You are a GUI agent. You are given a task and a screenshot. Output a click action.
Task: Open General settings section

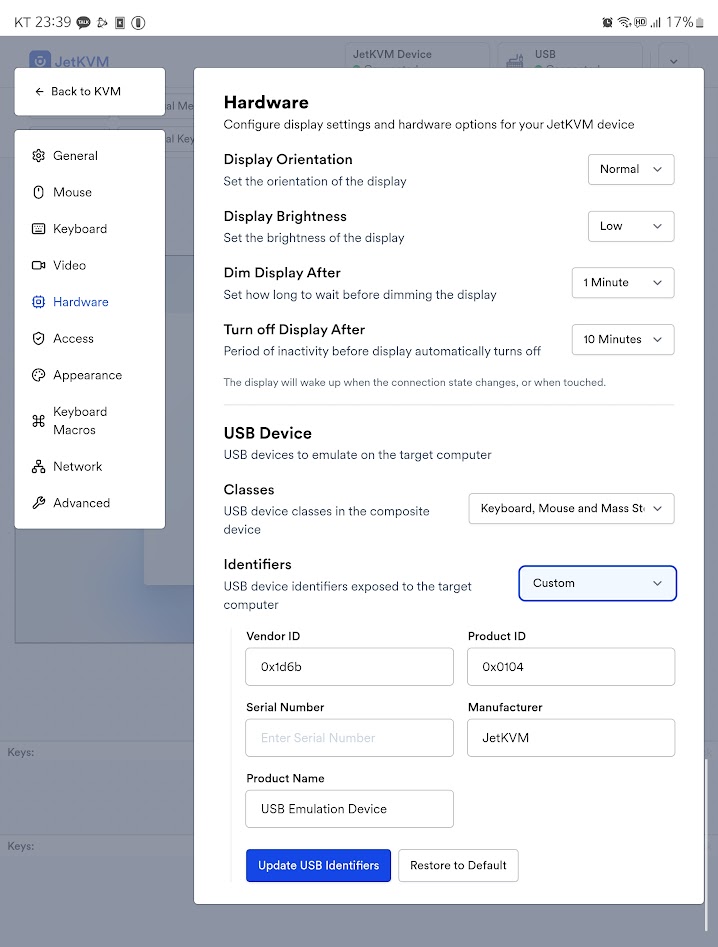[x=89, y=156]
